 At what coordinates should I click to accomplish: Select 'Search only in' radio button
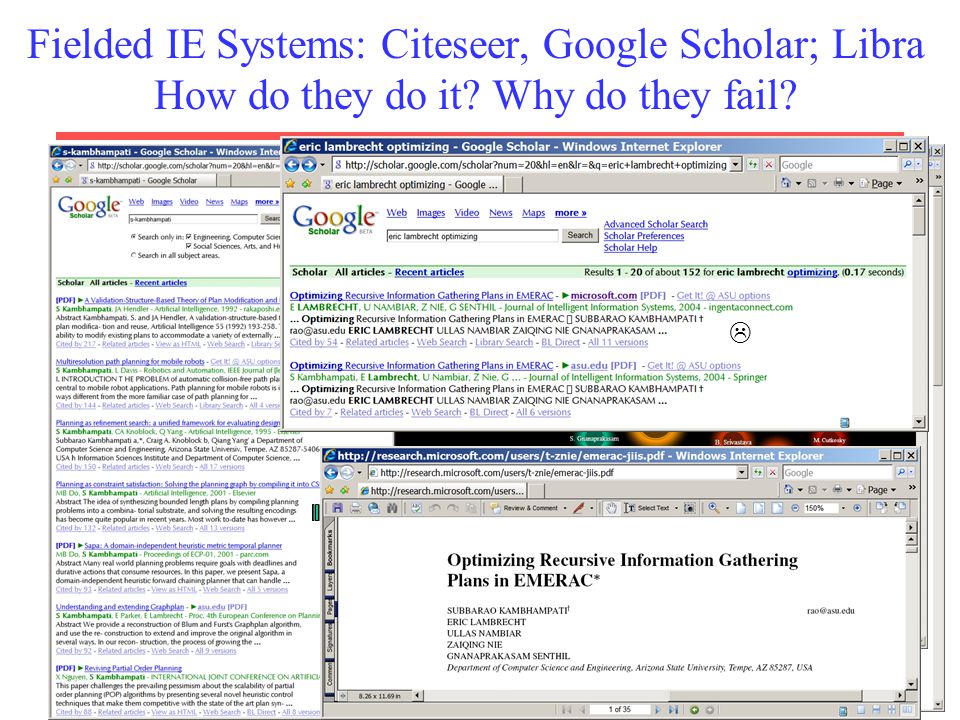pyautogui.click(x=133, y=236)
